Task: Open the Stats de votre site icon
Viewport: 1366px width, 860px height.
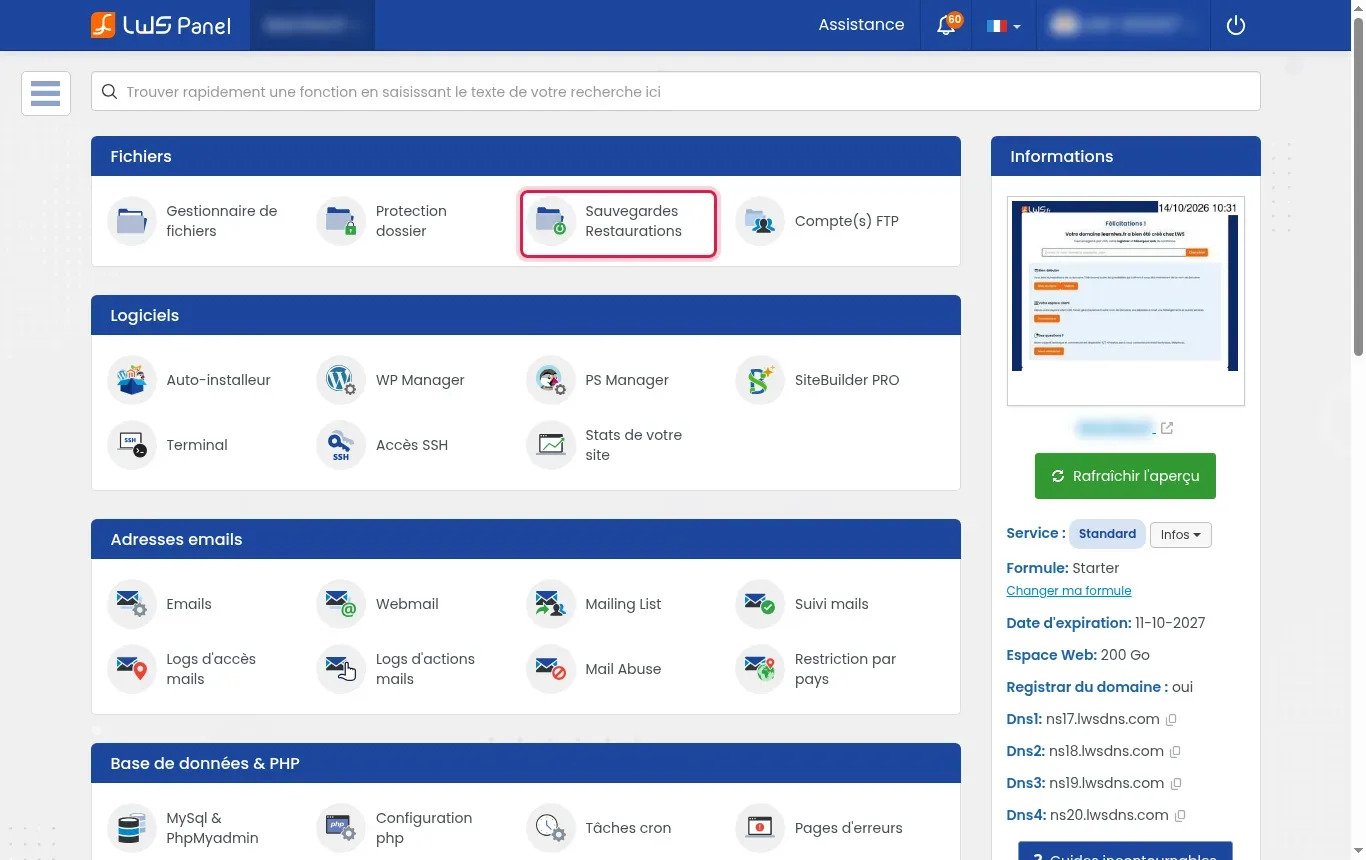Action: coord(551,445)
